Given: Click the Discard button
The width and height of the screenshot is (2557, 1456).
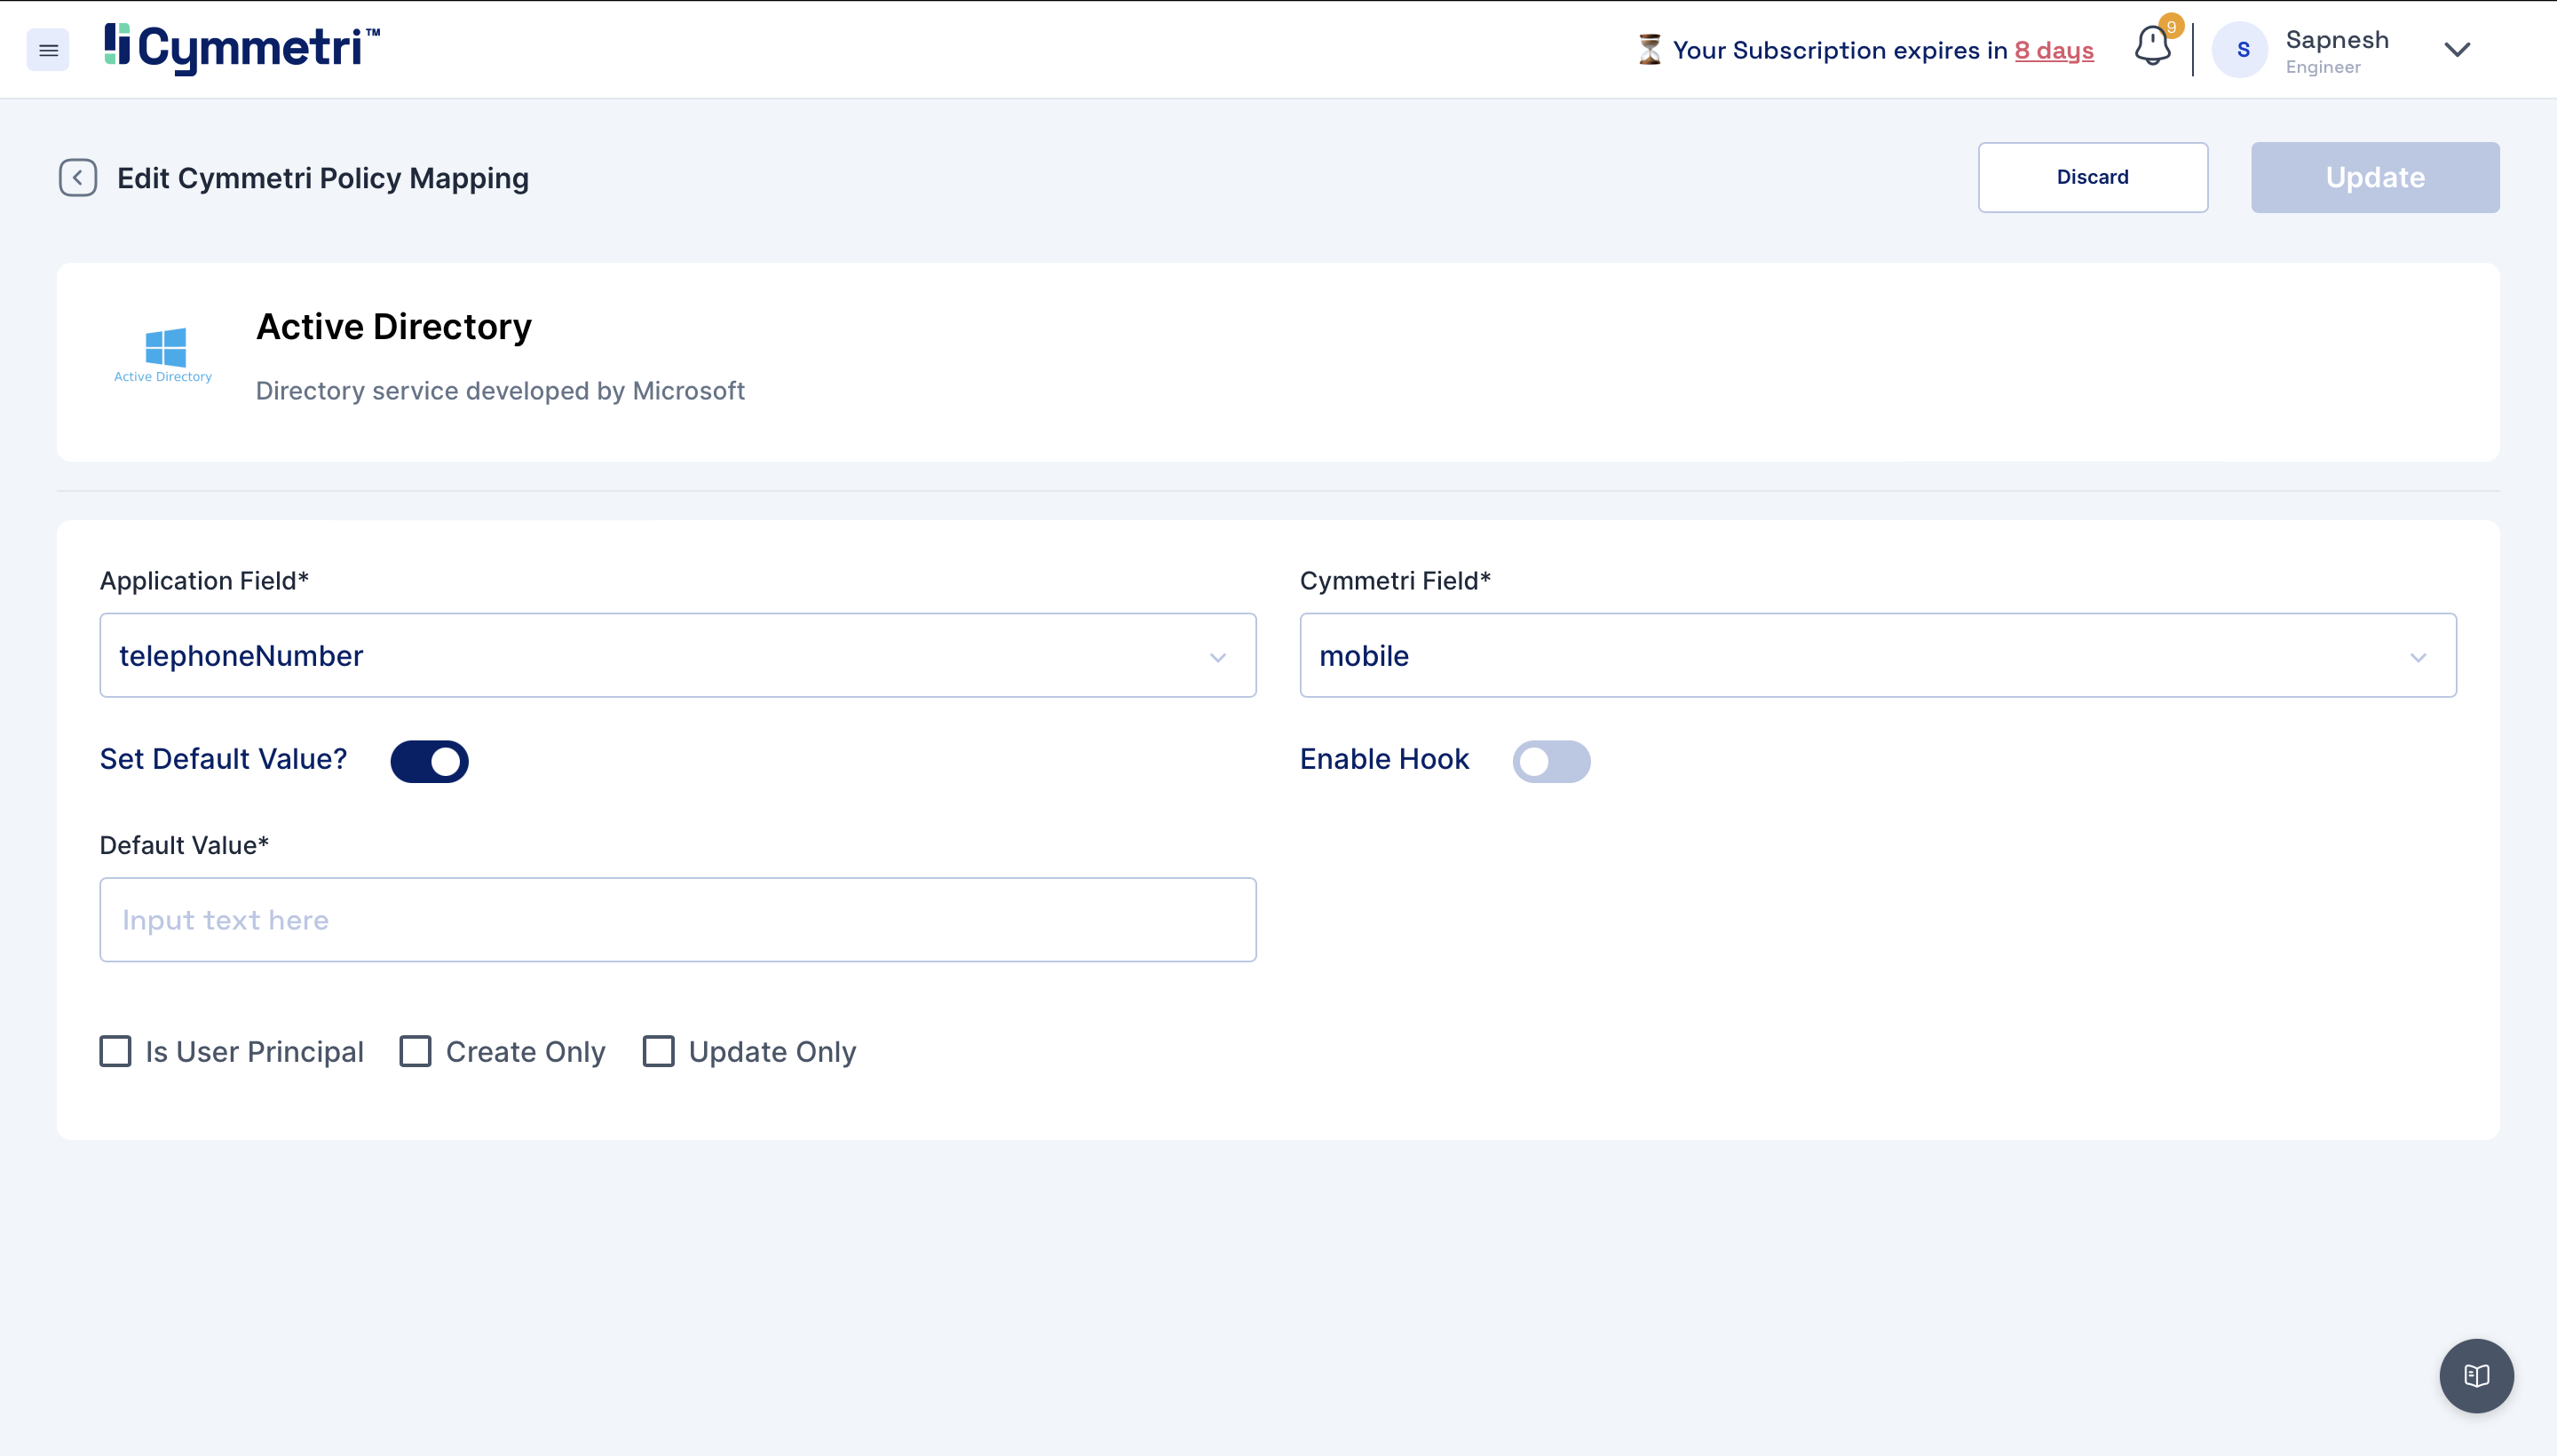Looking at the screenshot, I should pos(2092,177).
